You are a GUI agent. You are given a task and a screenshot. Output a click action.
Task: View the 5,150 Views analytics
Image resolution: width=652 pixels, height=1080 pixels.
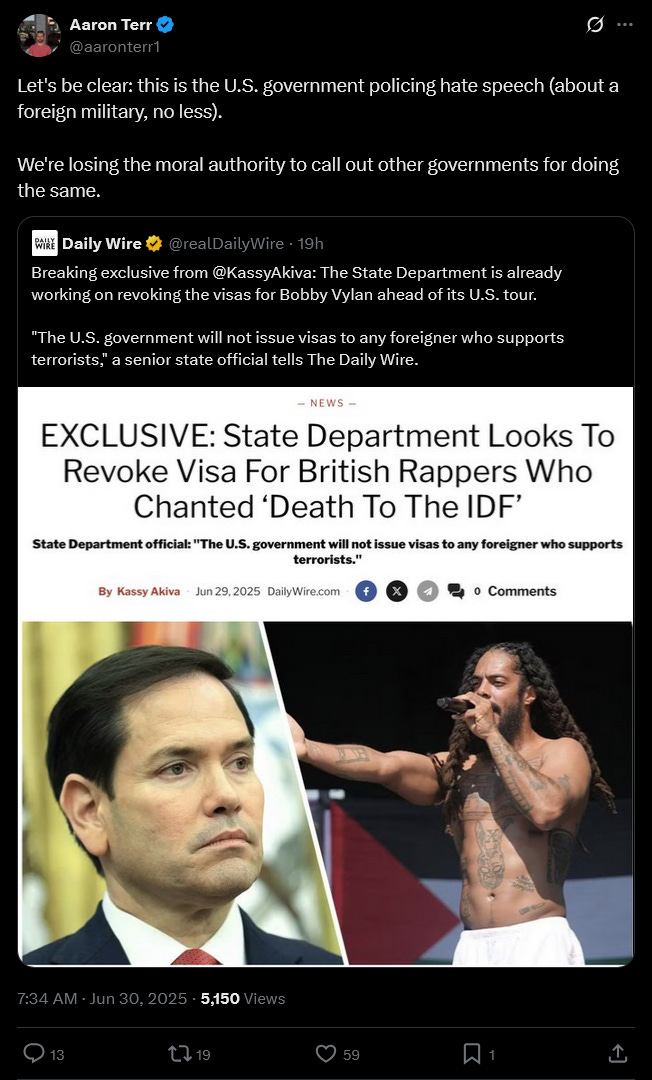(242, 998)
